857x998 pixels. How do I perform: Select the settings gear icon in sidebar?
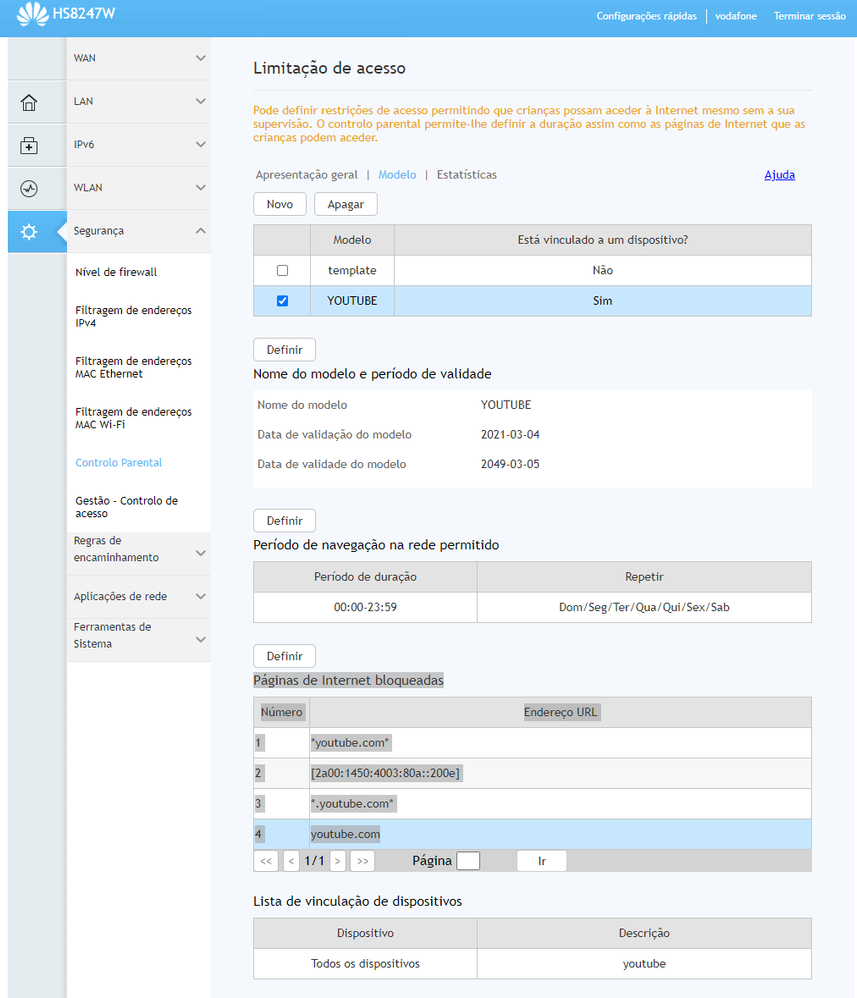pyautogui.click(x=29, y=232)
